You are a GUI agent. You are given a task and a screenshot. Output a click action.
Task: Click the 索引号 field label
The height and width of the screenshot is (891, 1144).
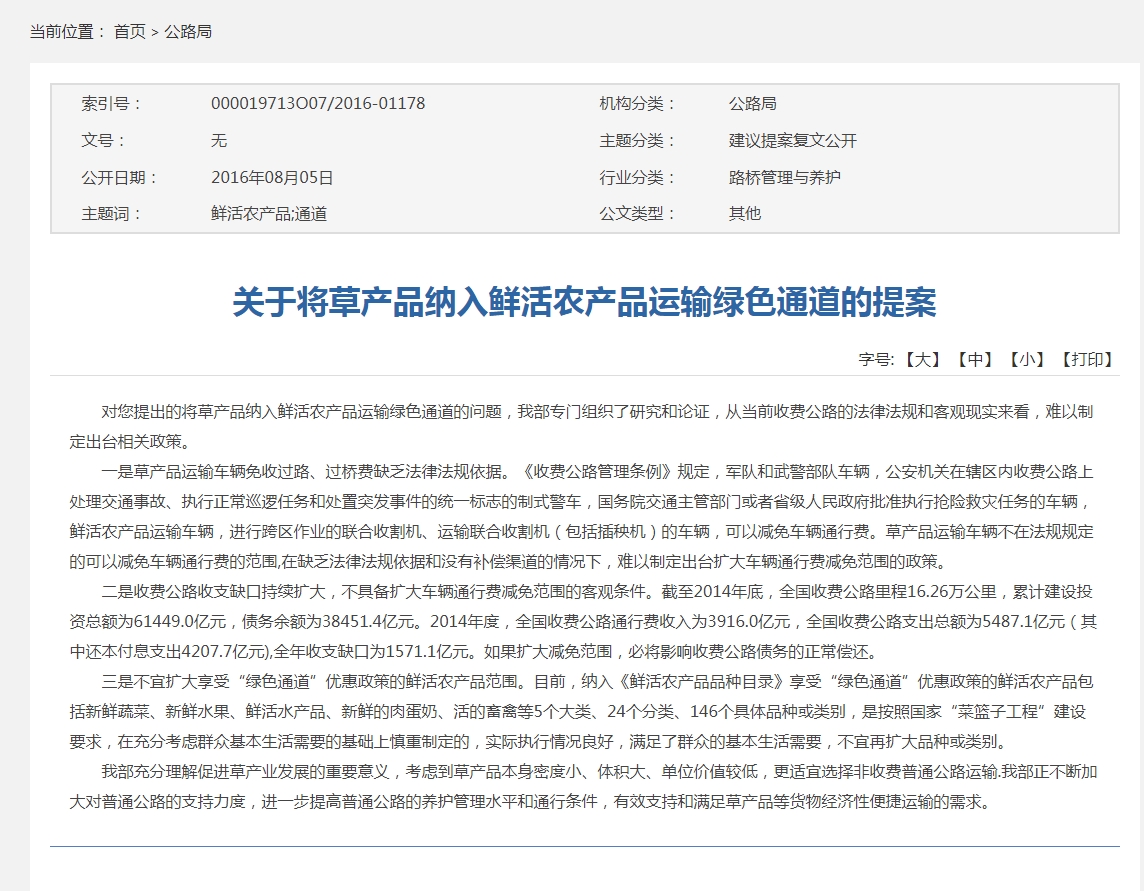(112, 104)
